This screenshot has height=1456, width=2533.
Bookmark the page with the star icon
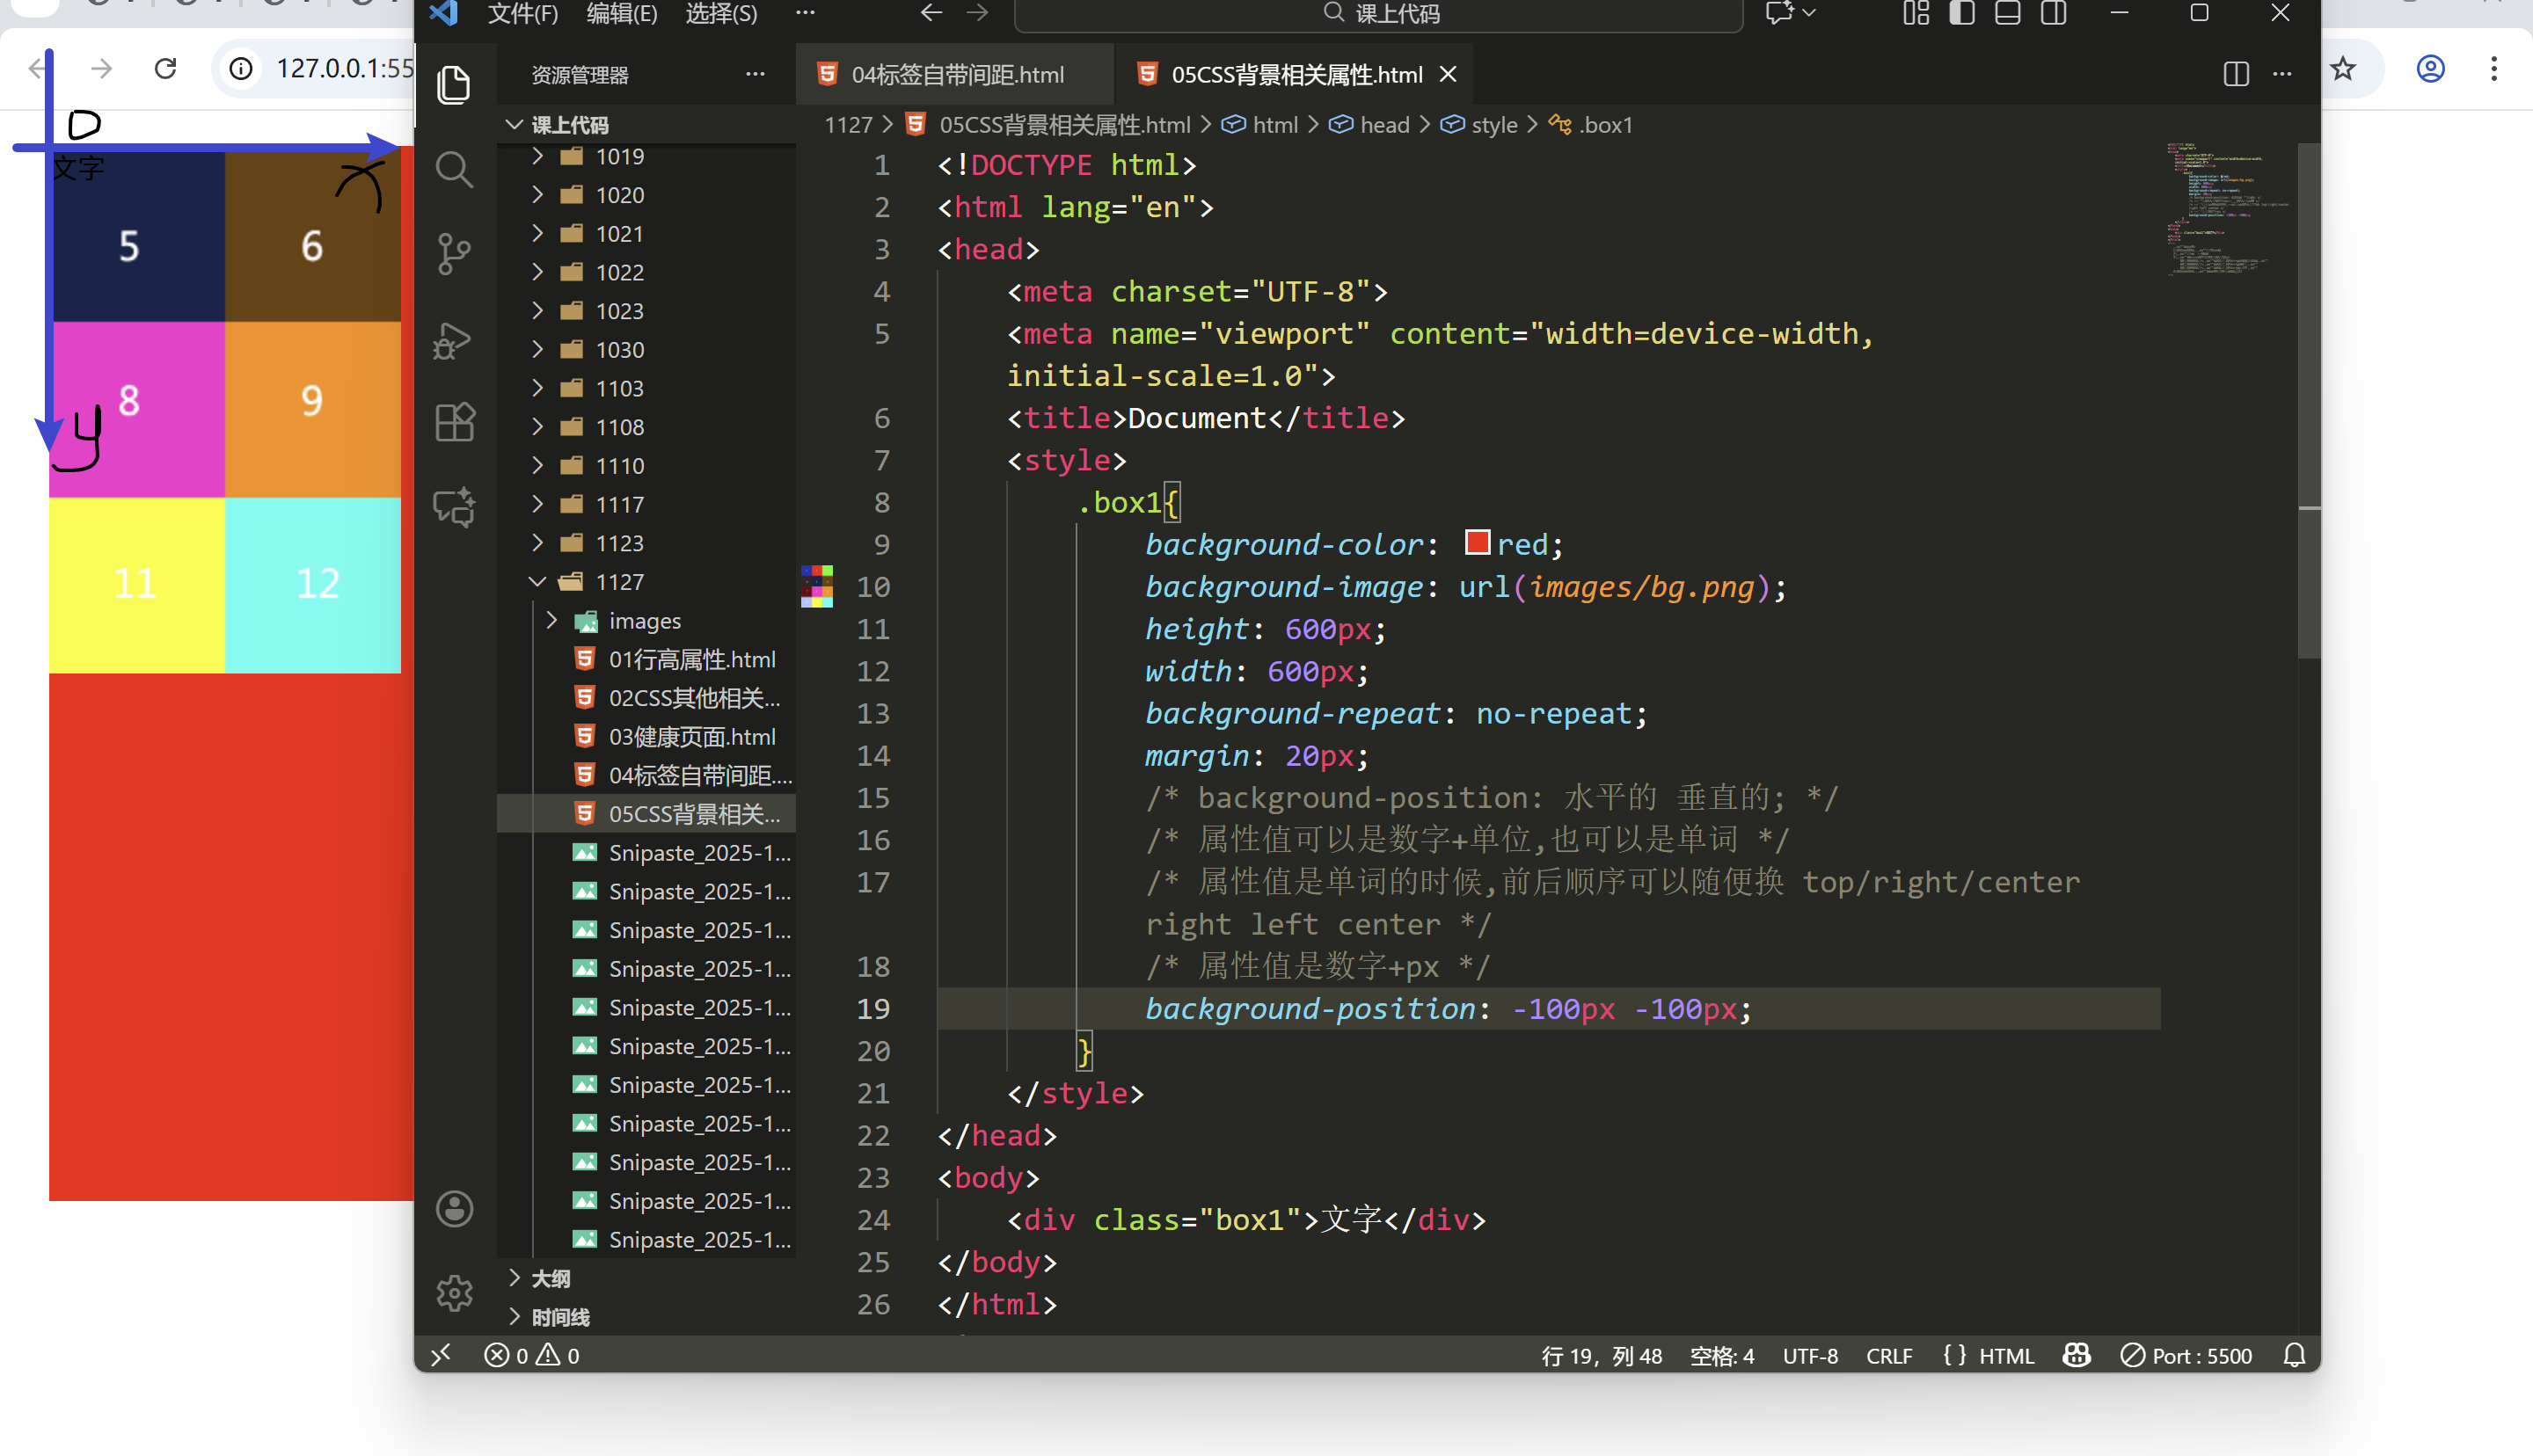pos(2343,68)
